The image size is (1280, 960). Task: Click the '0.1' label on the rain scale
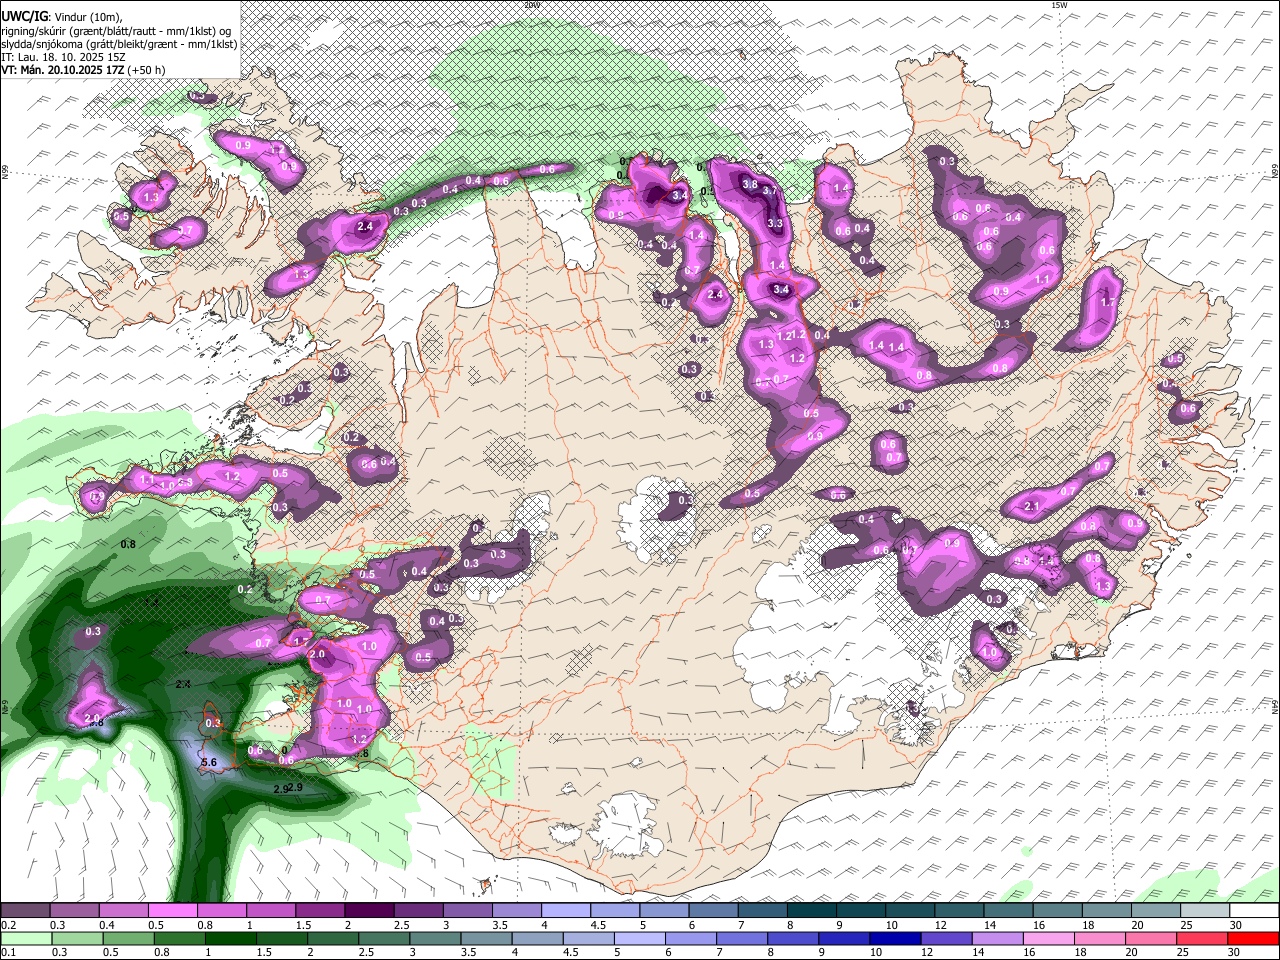coord(8,954)
